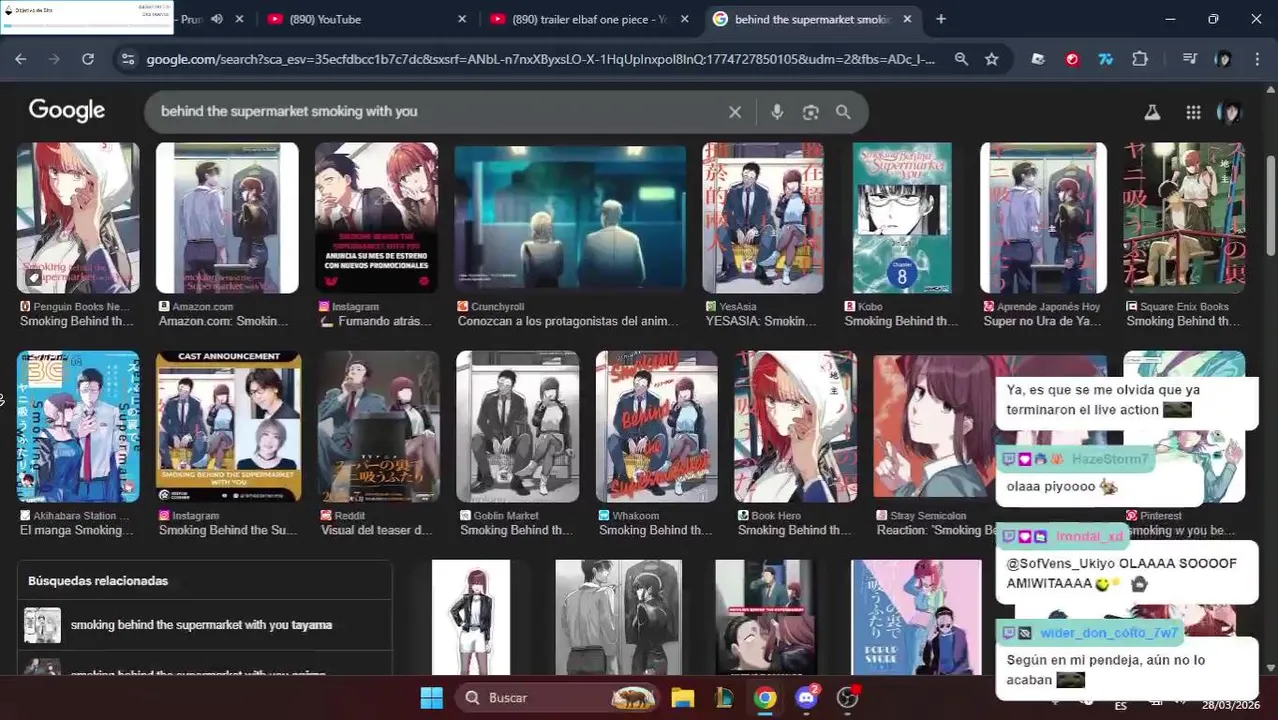Open the Kobo chapter 8 cover

tap(902, 218)
